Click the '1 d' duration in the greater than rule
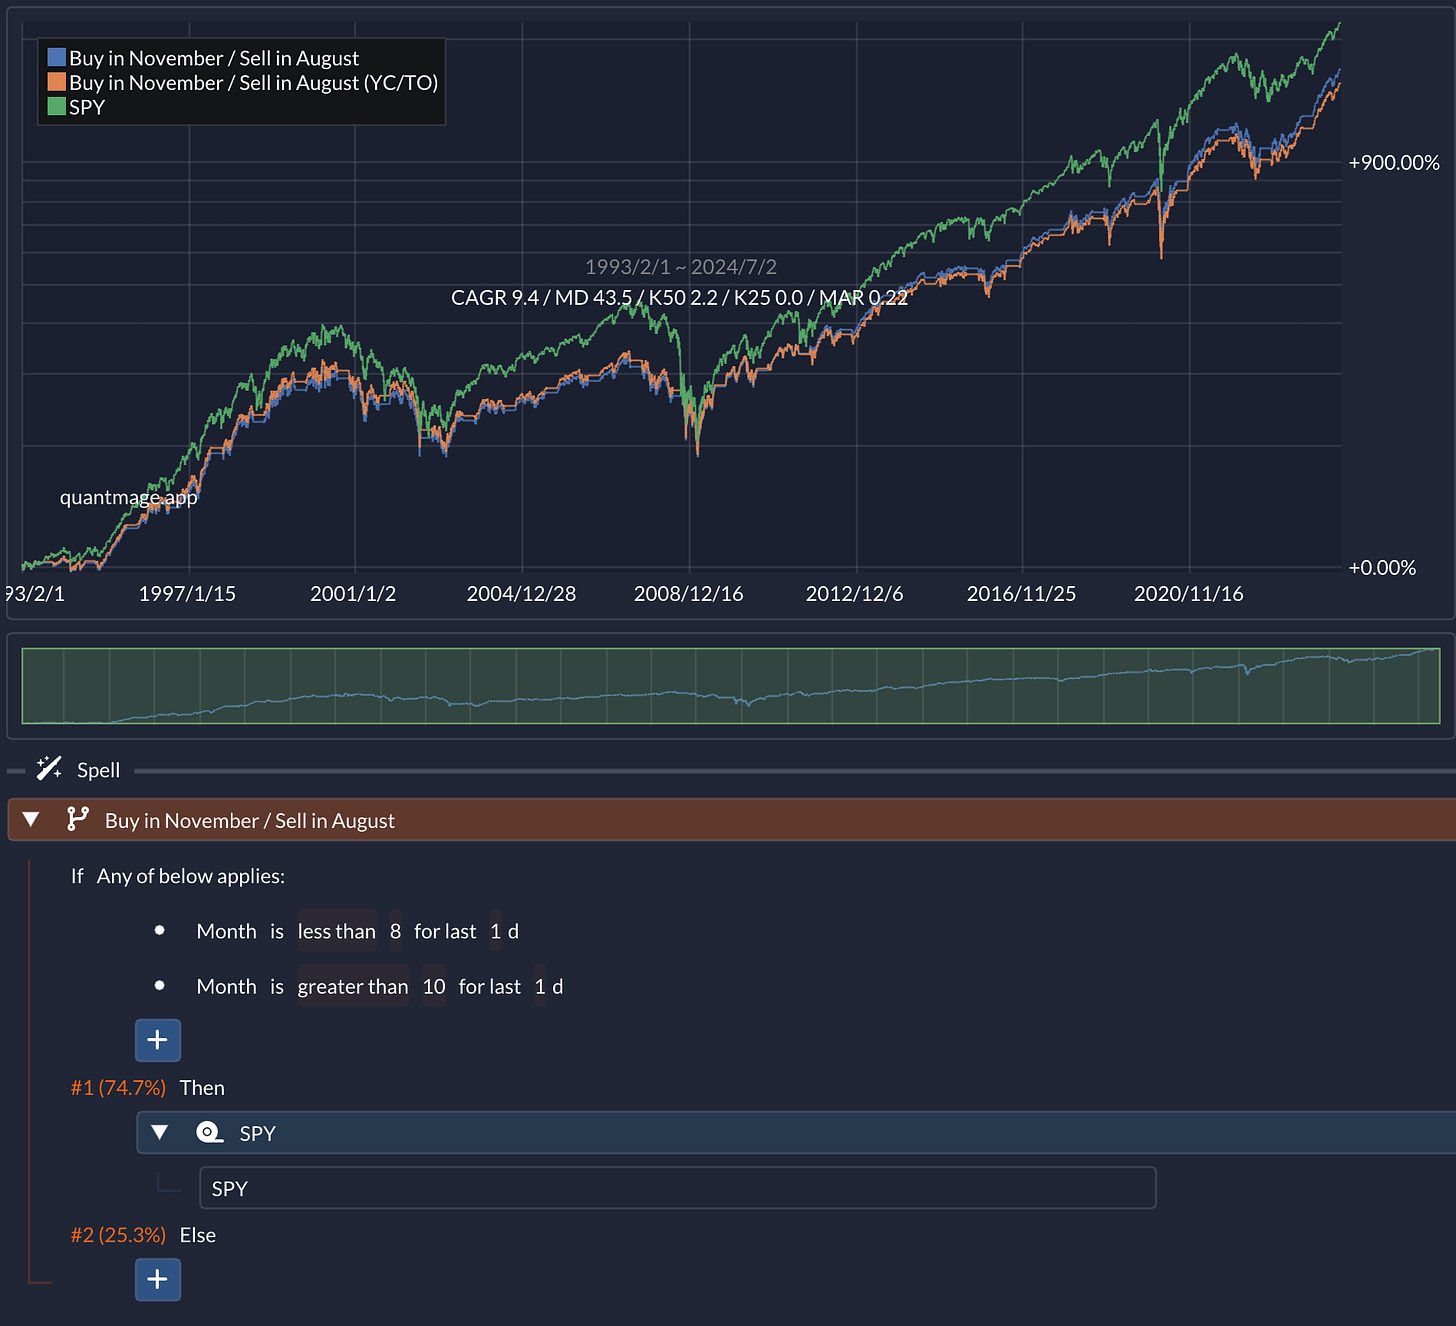The width and height of the screenshot is (1456, 1326). pos(549,986)
